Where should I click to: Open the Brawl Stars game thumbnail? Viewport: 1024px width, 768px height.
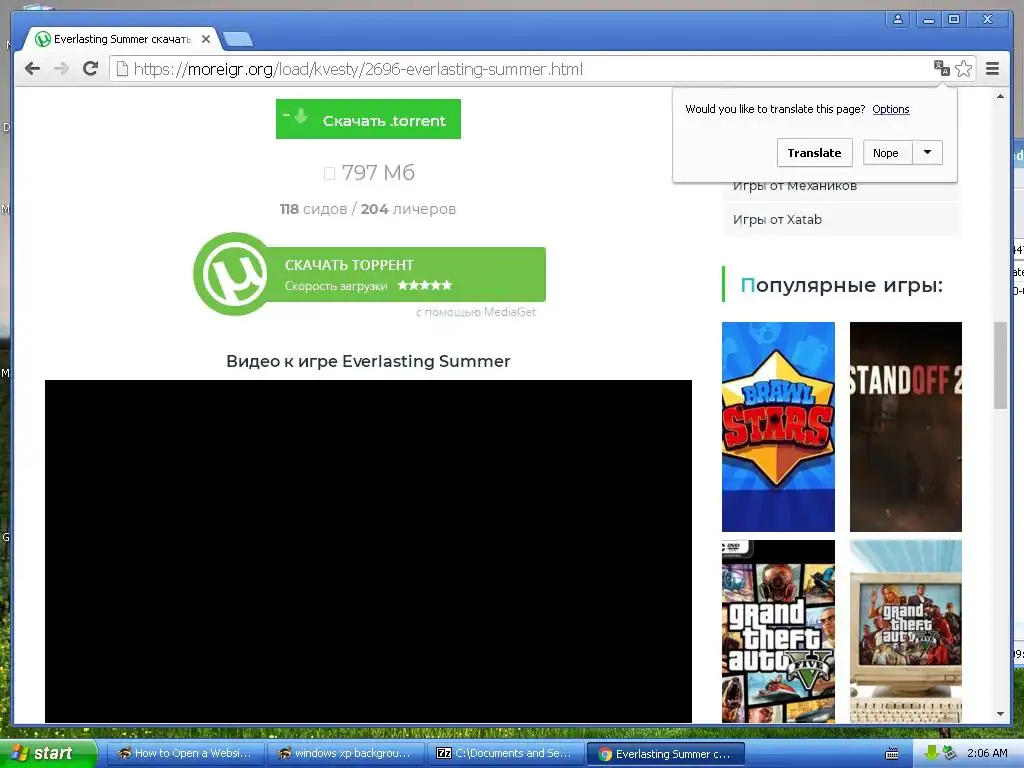[x=778, y=426]
